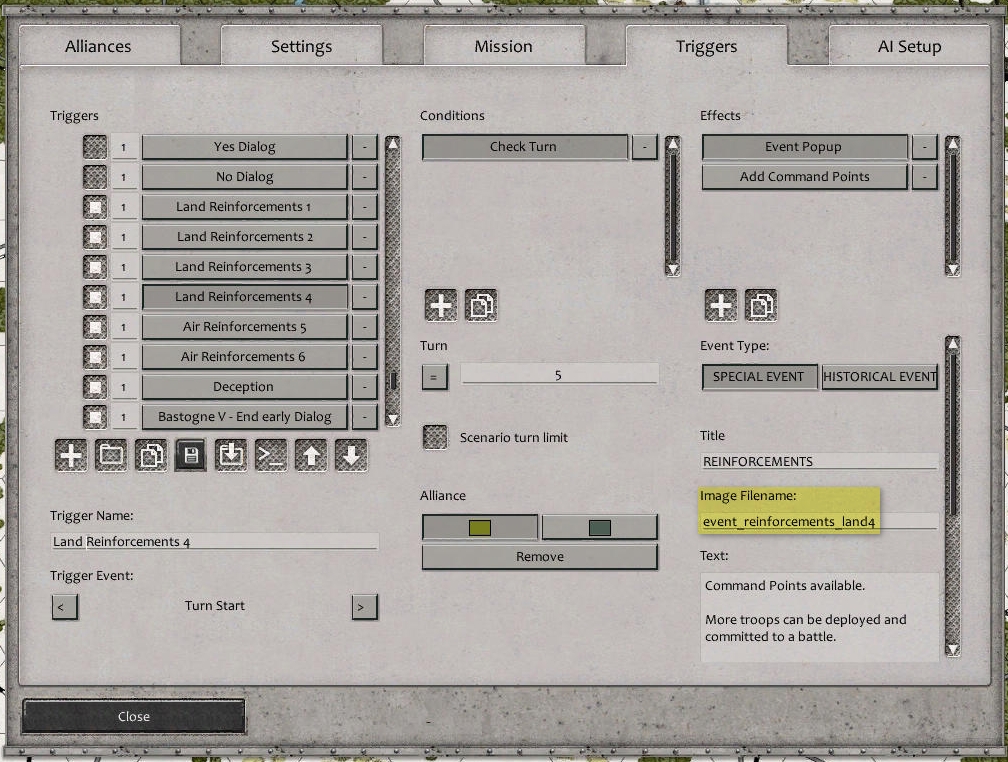This screenshot has width=1008, height=762.
Task: Import triggers using the download icon
Action: 231,454
